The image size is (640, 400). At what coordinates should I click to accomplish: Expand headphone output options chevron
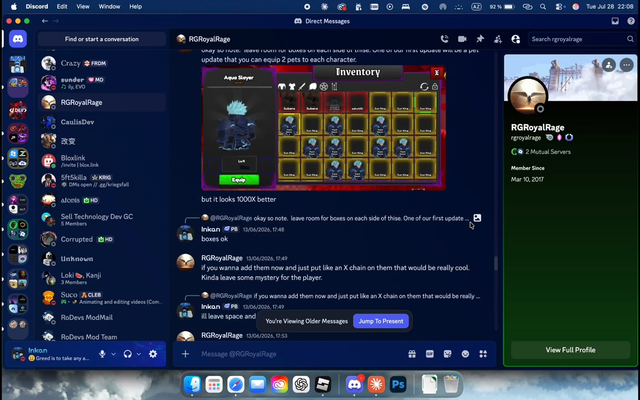pyautogui.click(x=139, y=354)
